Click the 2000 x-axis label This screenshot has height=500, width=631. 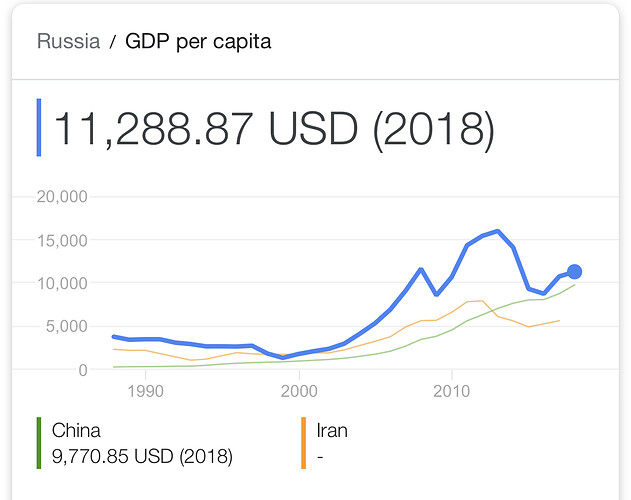[298, 388]
